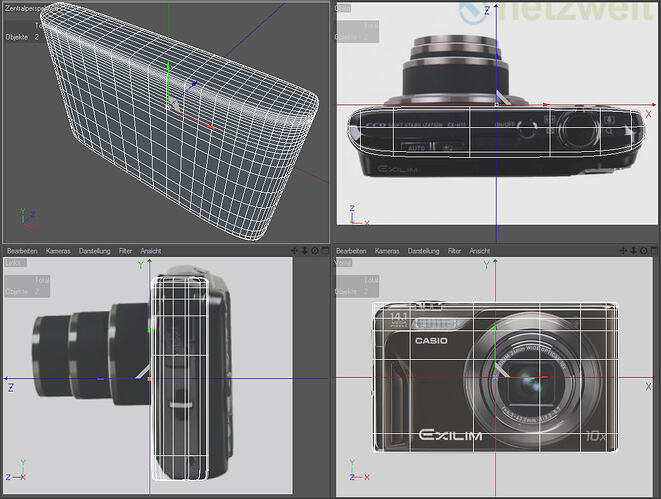Image resolution: width=661 pixels, height=499 pixels.
Task: Click the 'Links' viewport label
Action: tap(15, 263)
